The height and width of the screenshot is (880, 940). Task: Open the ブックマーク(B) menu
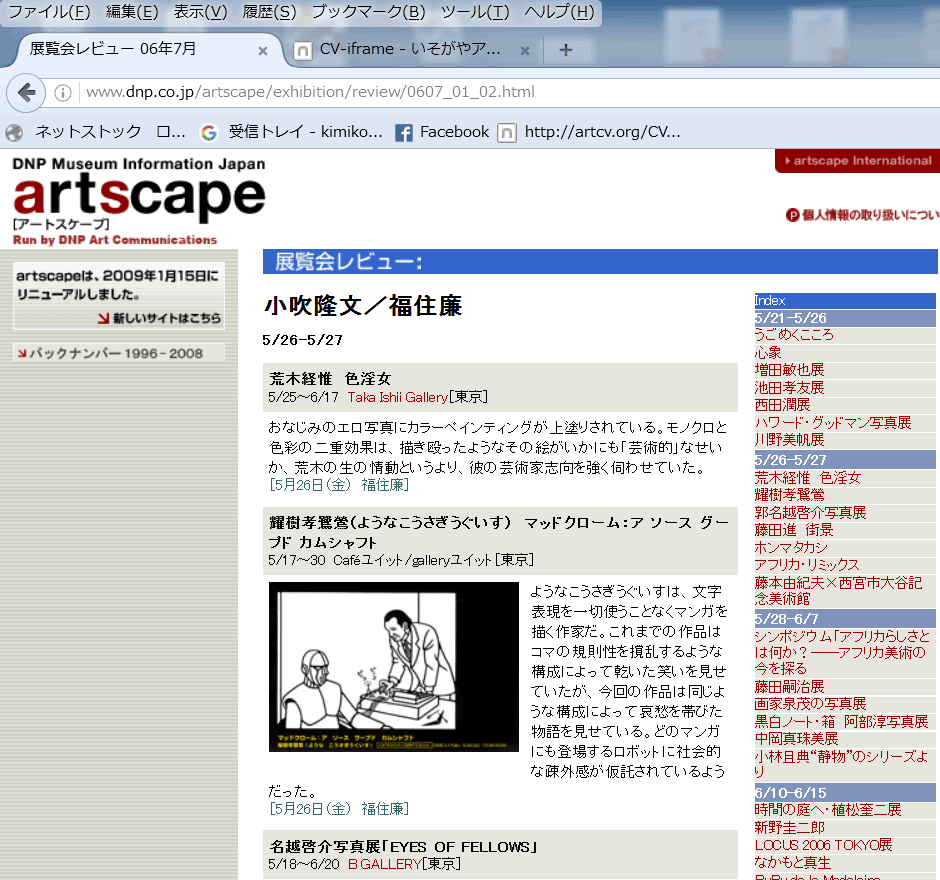(x=368, y=11)
